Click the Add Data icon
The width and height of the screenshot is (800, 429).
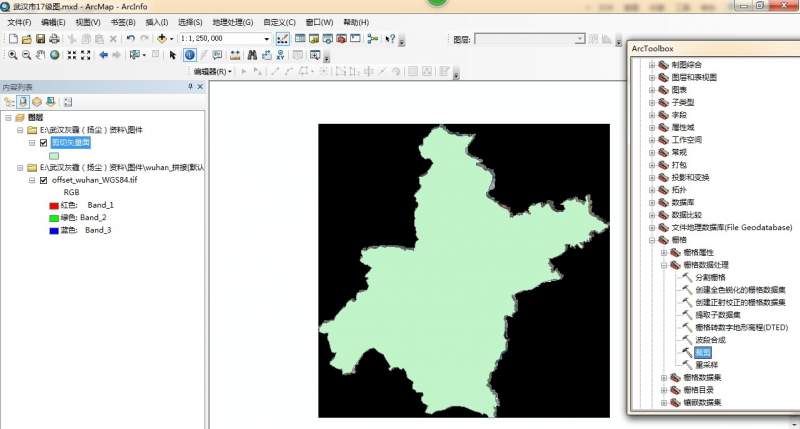tap(162, 39)
